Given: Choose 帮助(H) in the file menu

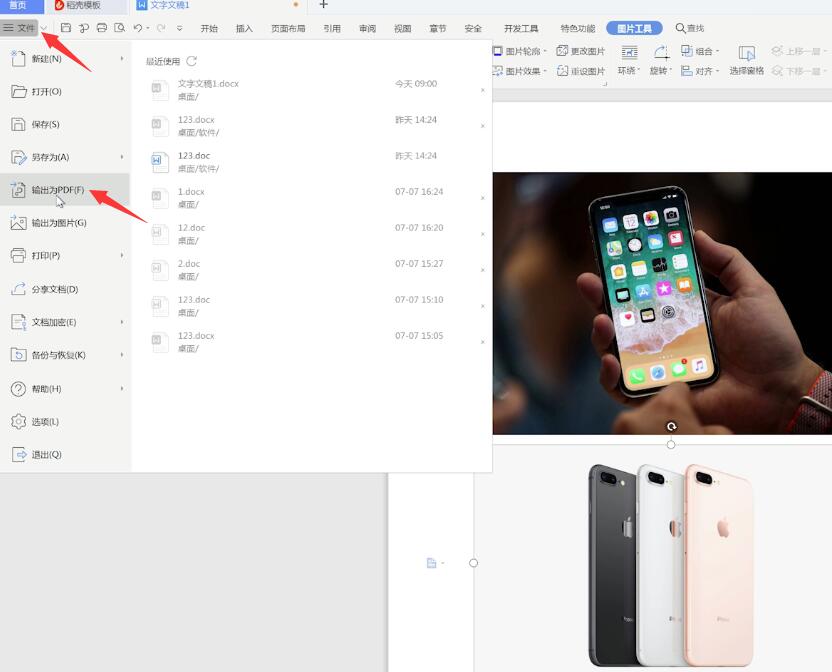Looking at the screenshot, I should pos(65,389).
